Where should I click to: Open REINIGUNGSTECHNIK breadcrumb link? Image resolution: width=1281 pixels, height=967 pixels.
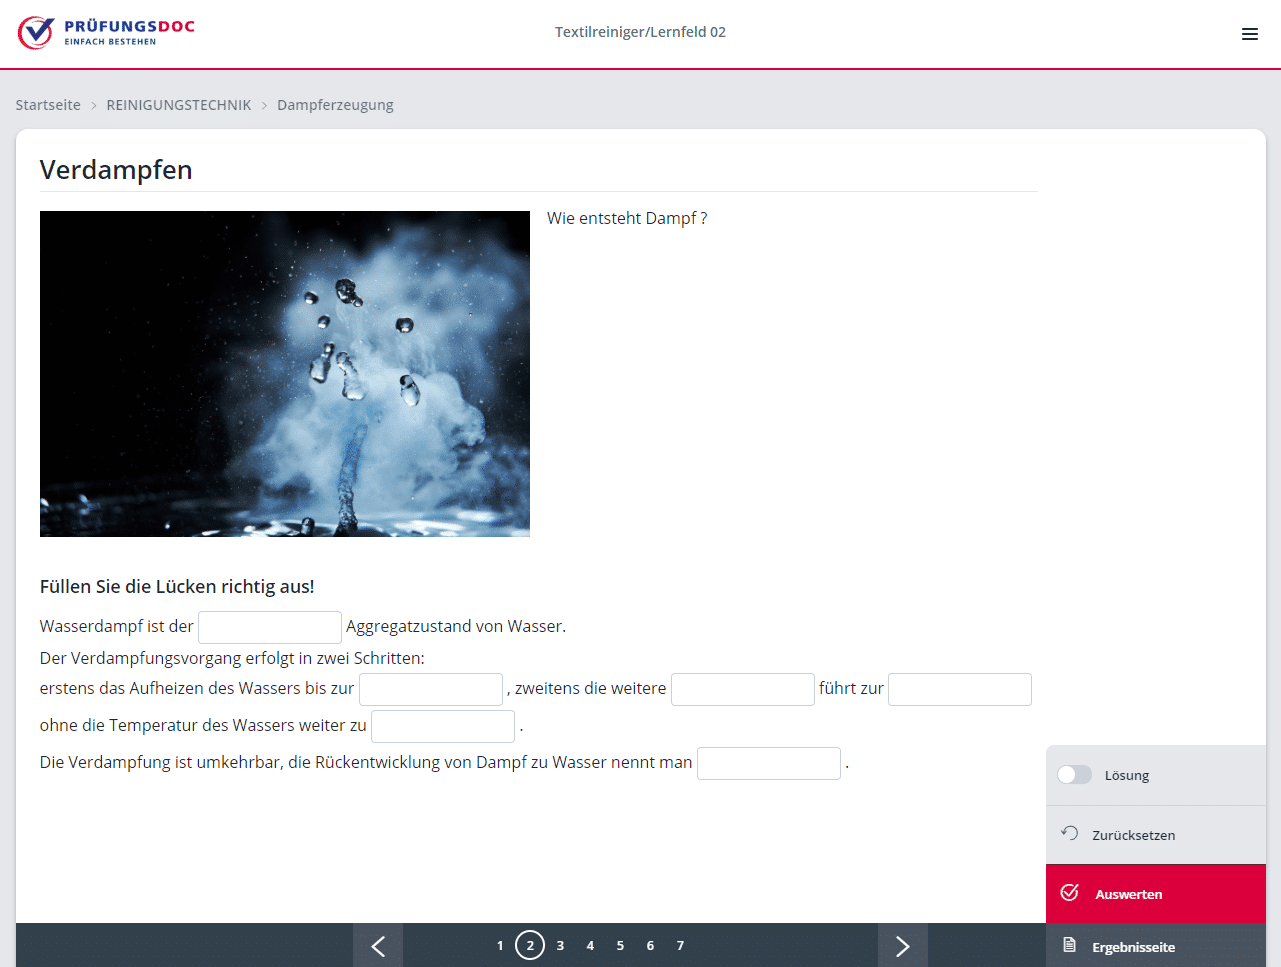pos(179,105)
